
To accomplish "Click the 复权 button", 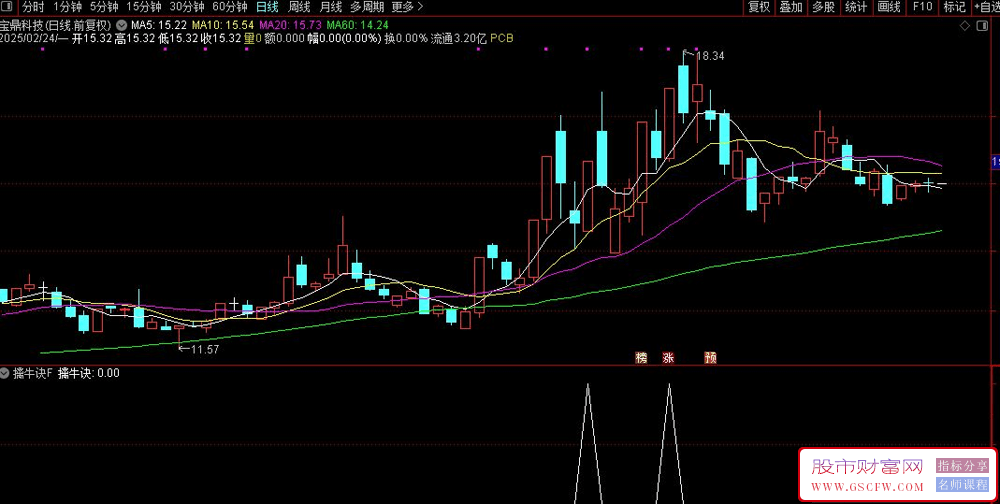I will coord(759,7).
